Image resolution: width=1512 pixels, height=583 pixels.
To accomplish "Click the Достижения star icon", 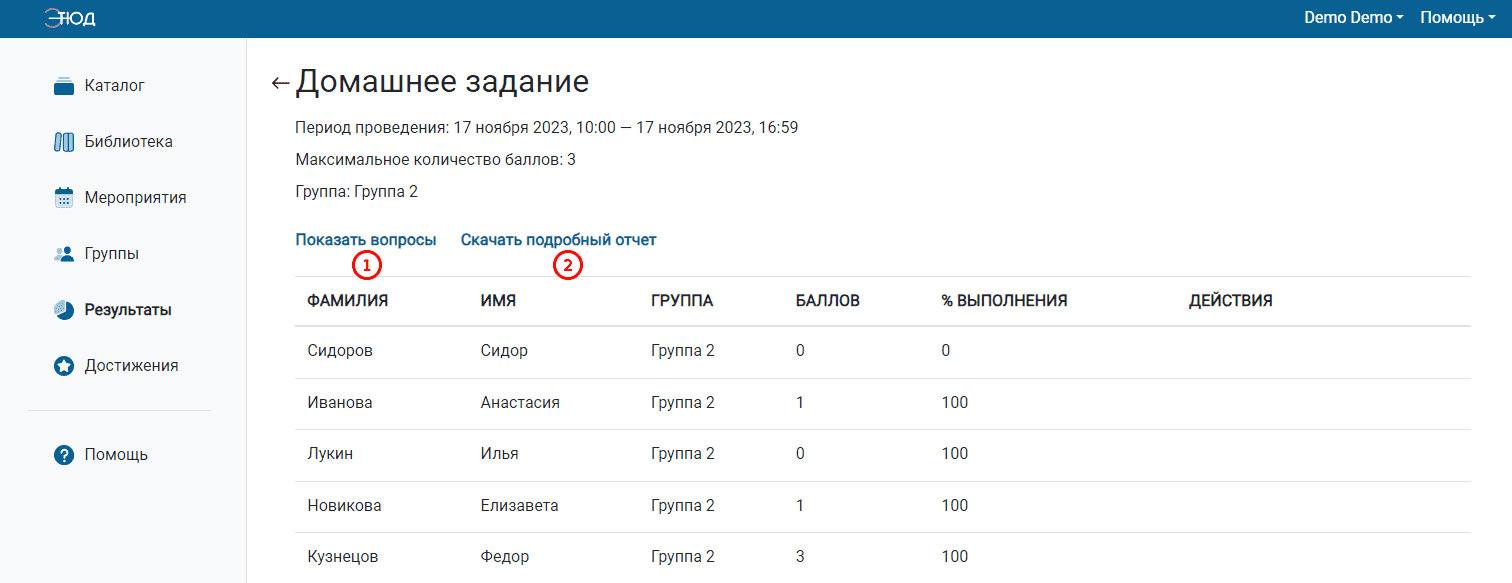I will (x=64, y=366).
